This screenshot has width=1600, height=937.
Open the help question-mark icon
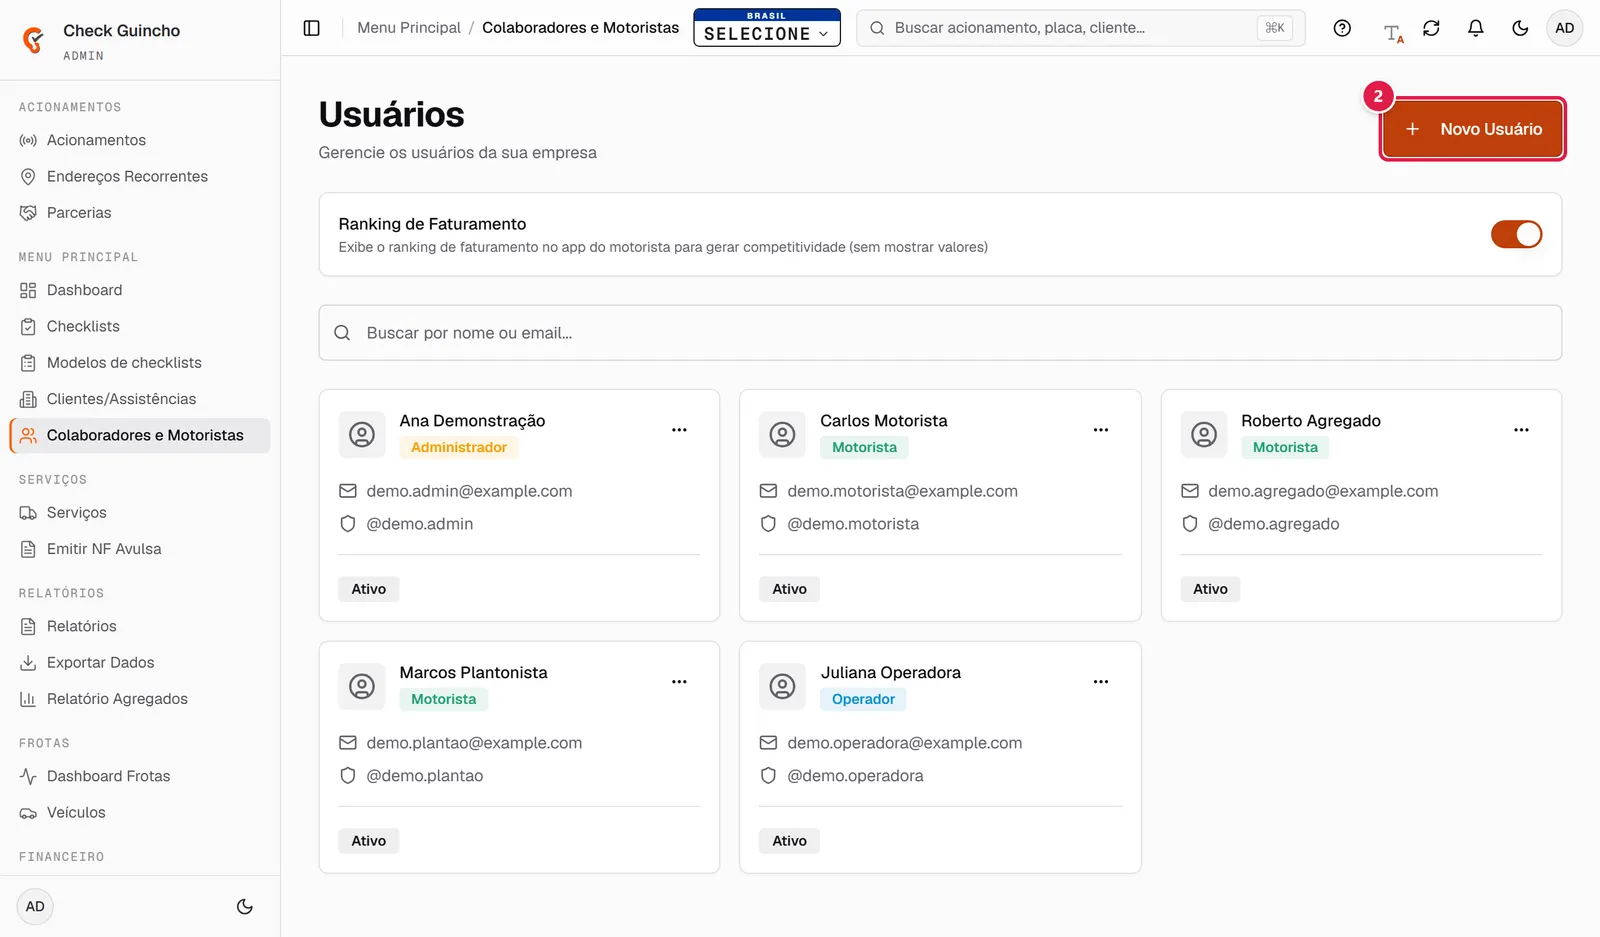tap(1342, 28)
